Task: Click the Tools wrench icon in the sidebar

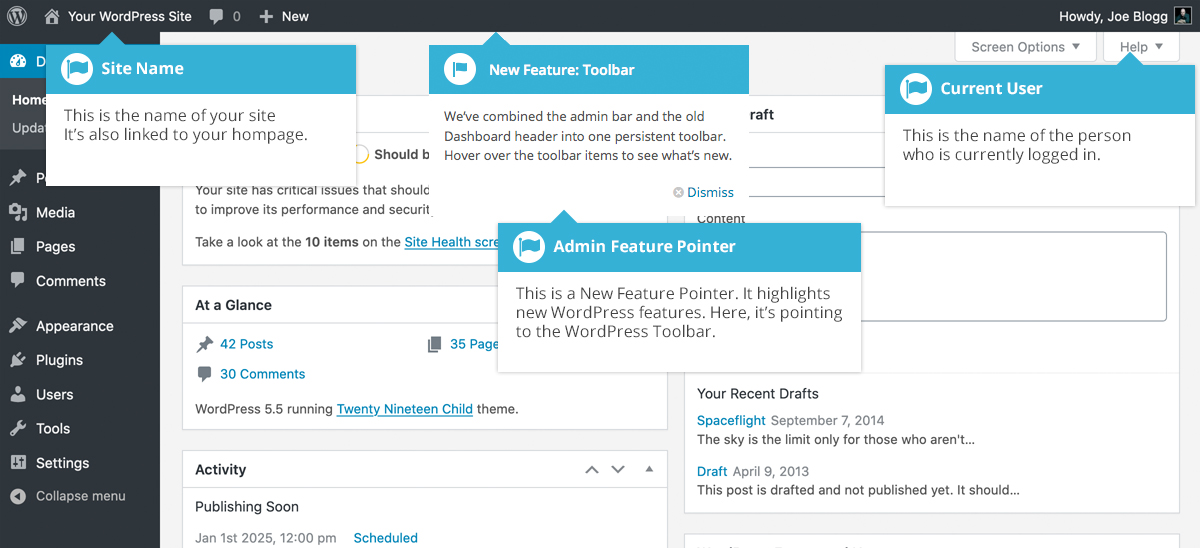Action: click(18, 428)
